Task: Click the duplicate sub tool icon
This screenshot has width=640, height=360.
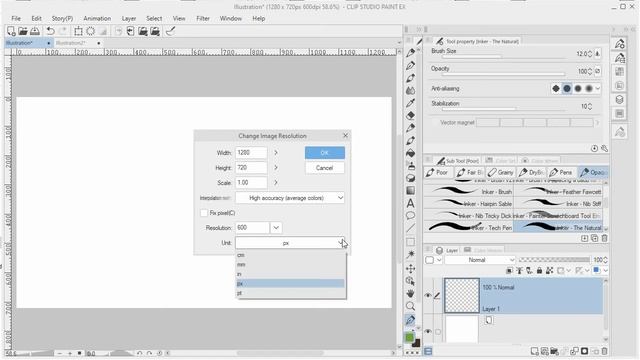Action: [x=595, y=238]
